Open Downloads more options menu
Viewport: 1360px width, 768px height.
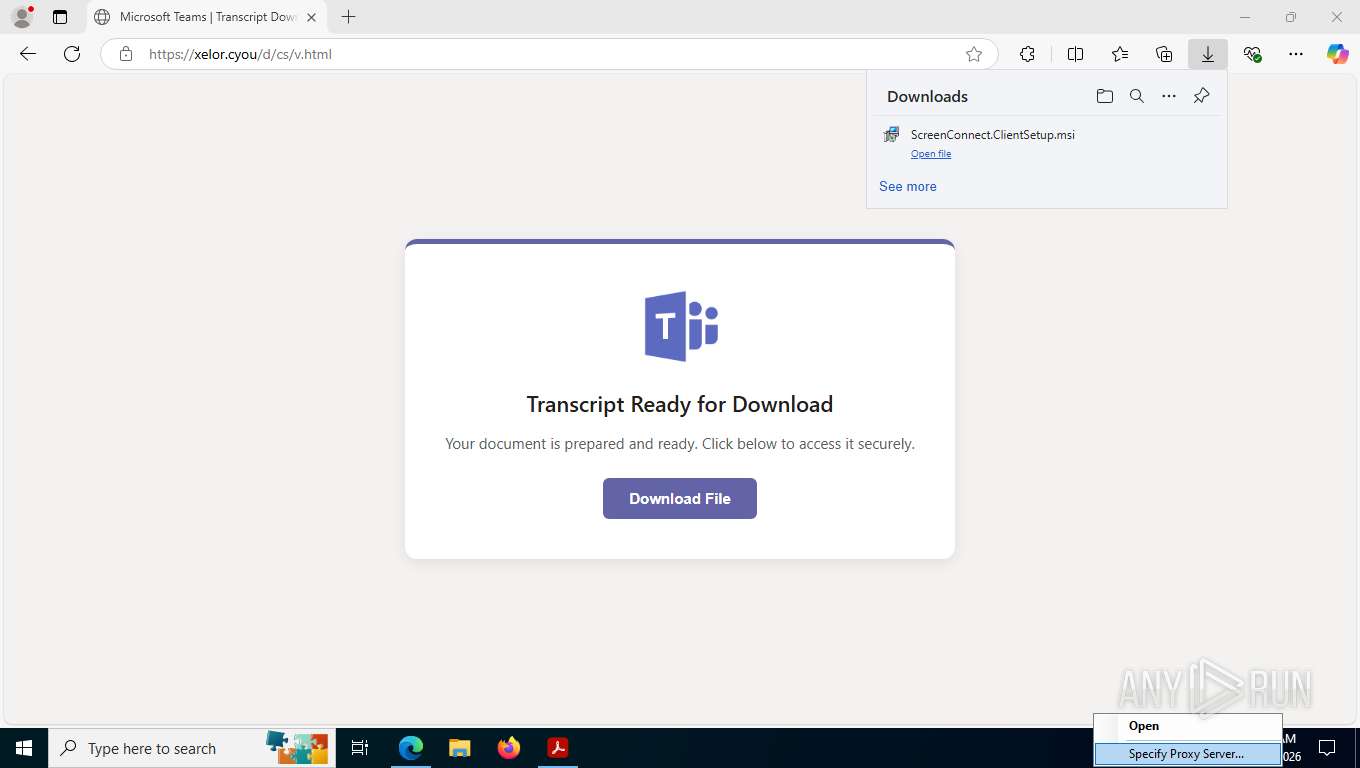tap(1169, 96)
